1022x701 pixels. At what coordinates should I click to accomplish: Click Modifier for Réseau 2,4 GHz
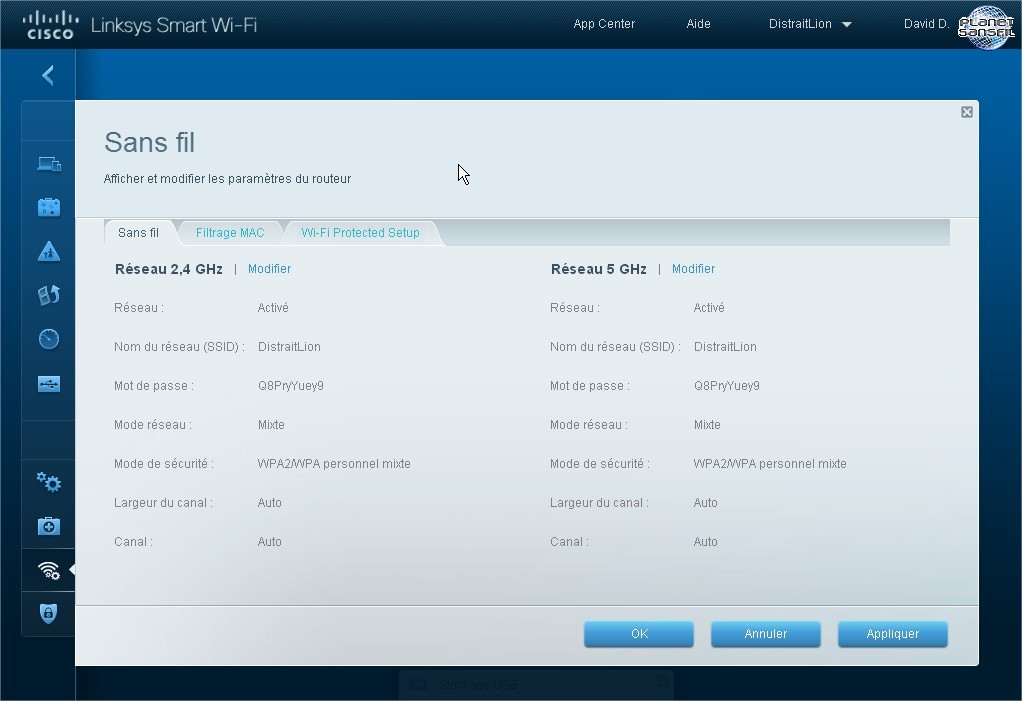(269, 268)
